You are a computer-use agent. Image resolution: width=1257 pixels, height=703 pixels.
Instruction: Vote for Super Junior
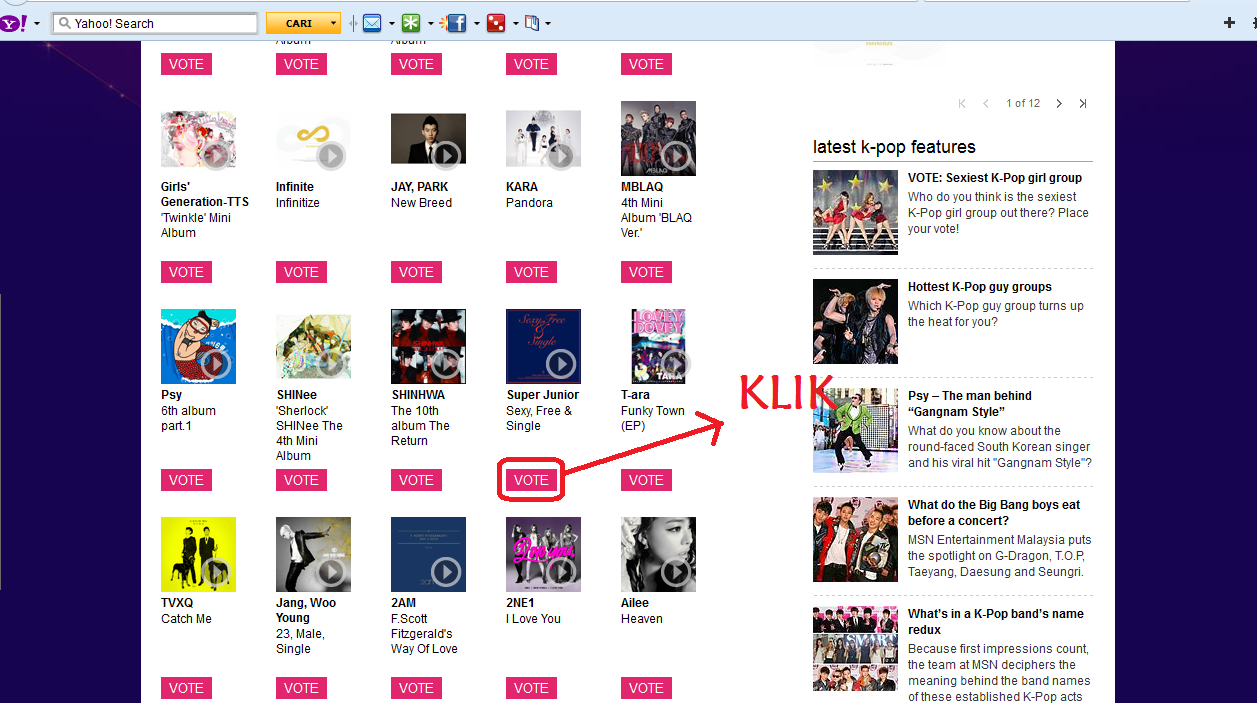(x=531, y=480)
